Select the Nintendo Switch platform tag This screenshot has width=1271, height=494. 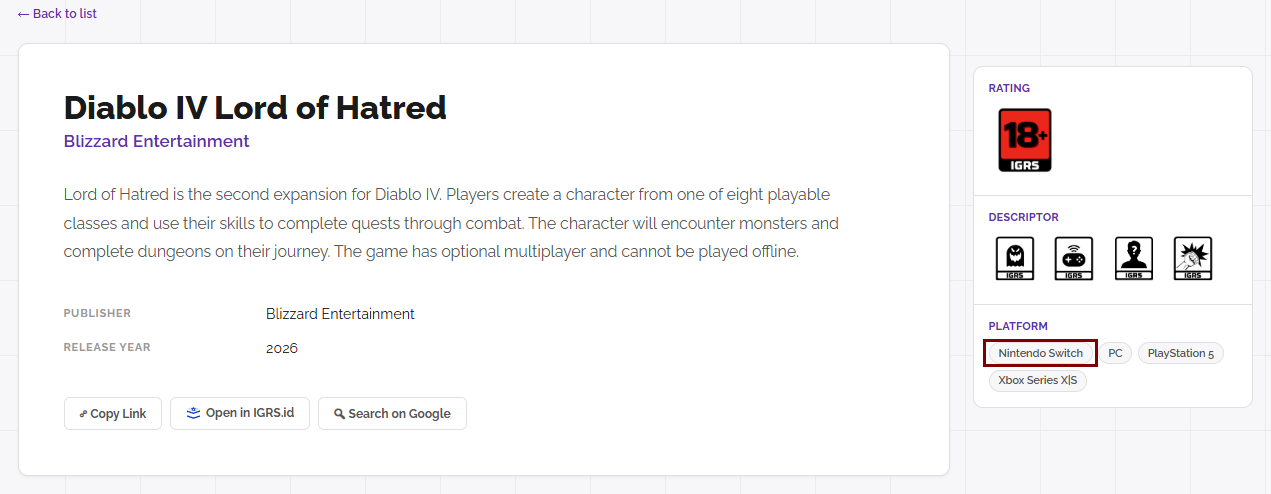coord(1040,353)
